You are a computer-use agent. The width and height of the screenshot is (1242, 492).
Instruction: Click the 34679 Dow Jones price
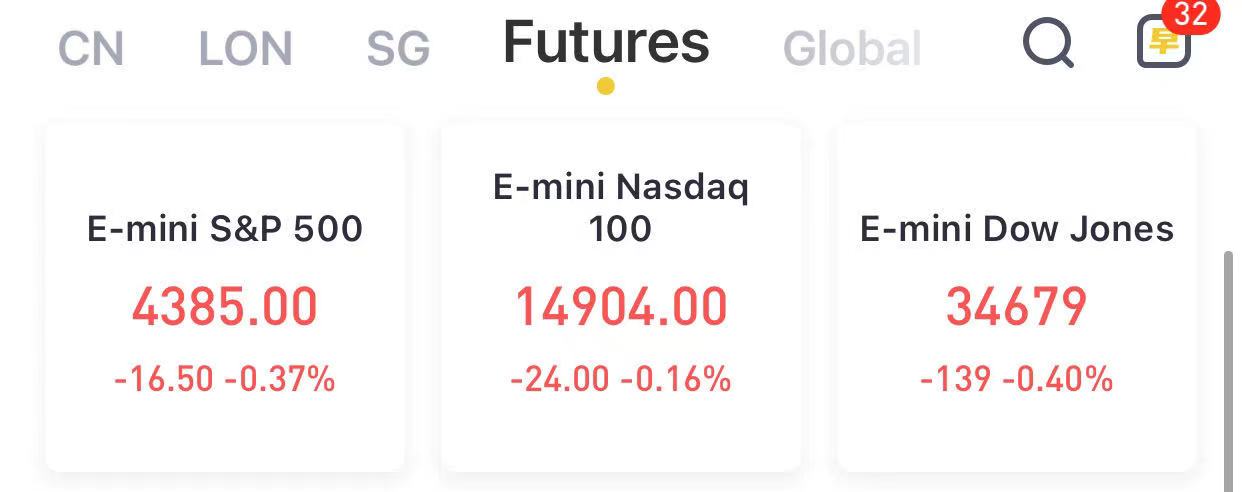(1017, 307)
